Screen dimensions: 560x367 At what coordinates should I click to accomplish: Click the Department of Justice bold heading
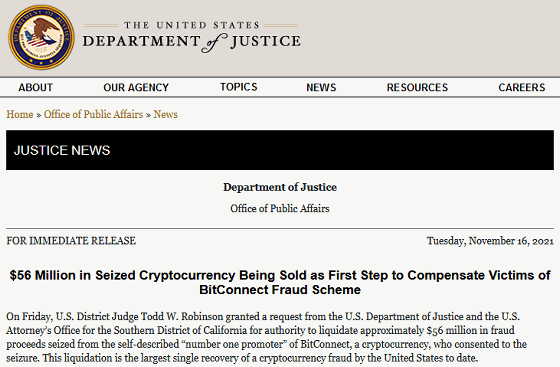coord(280,187)
